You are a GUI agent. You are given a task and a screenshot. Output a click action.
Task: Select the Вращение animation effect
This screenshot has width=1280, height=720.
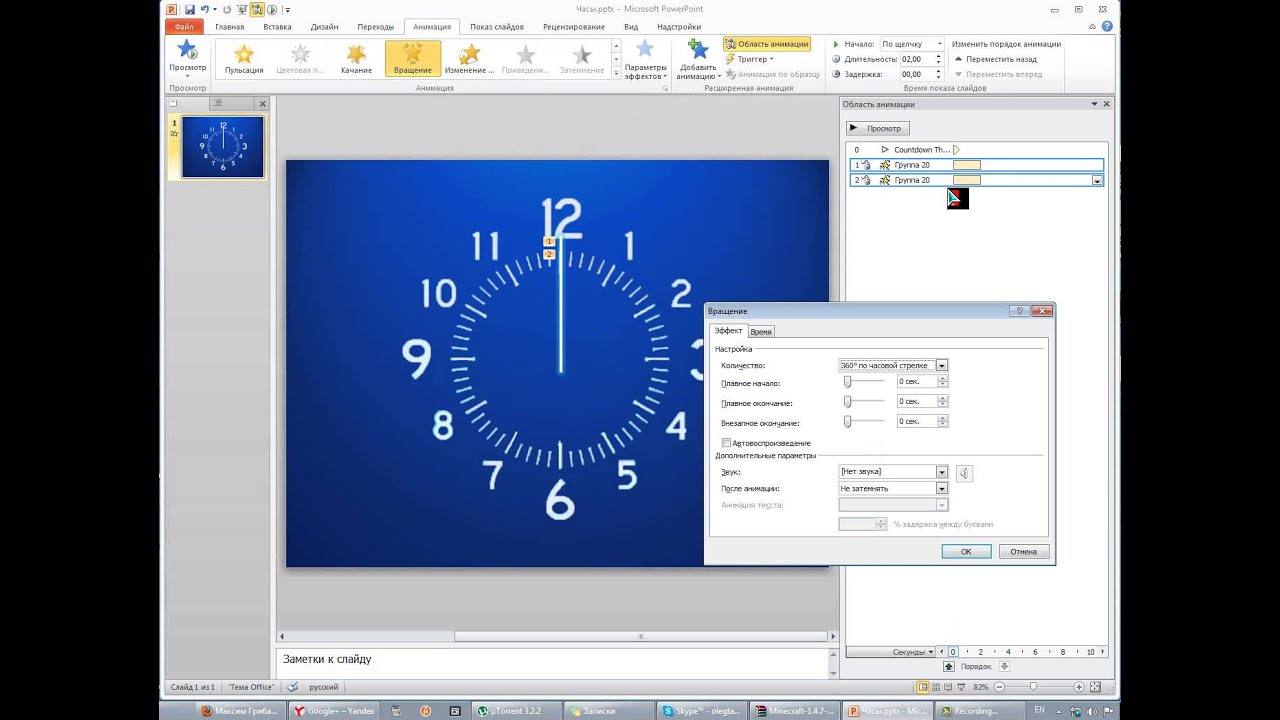(412, 58)
